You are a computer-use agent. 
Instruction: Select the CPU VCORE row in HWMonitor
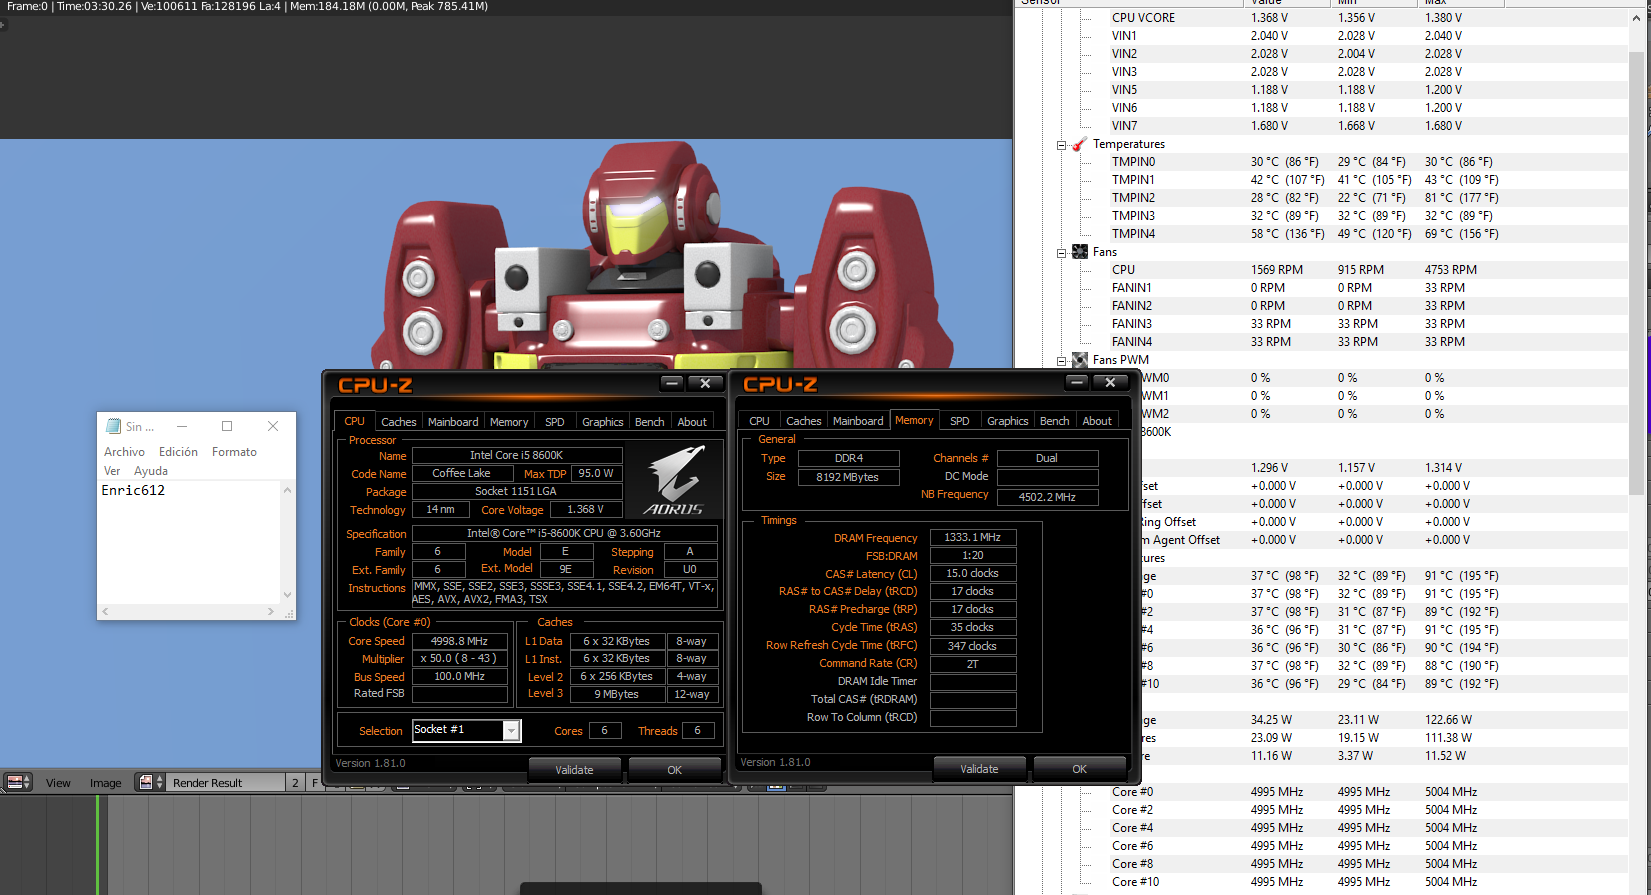(x=1320, y=18)
